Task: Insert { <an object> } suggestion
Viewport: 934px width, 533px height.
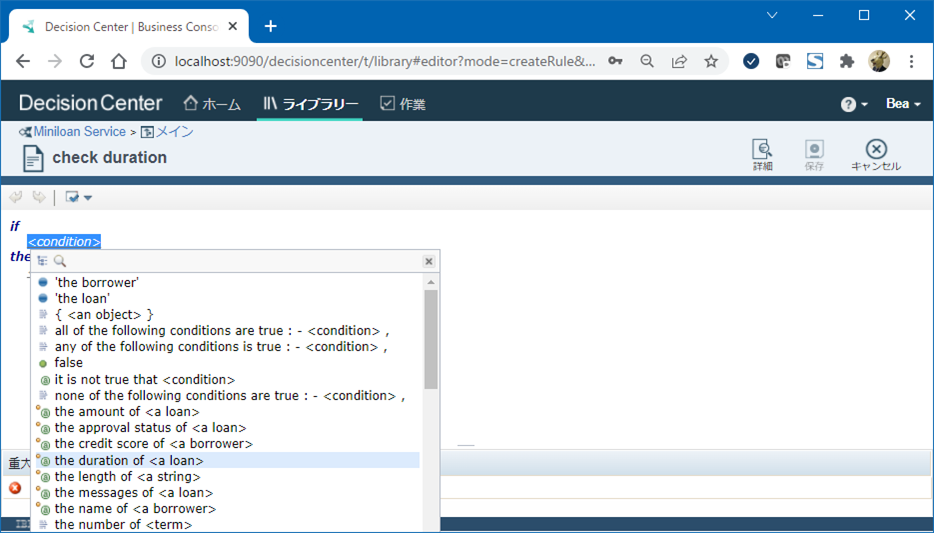Action: point(104,314)
